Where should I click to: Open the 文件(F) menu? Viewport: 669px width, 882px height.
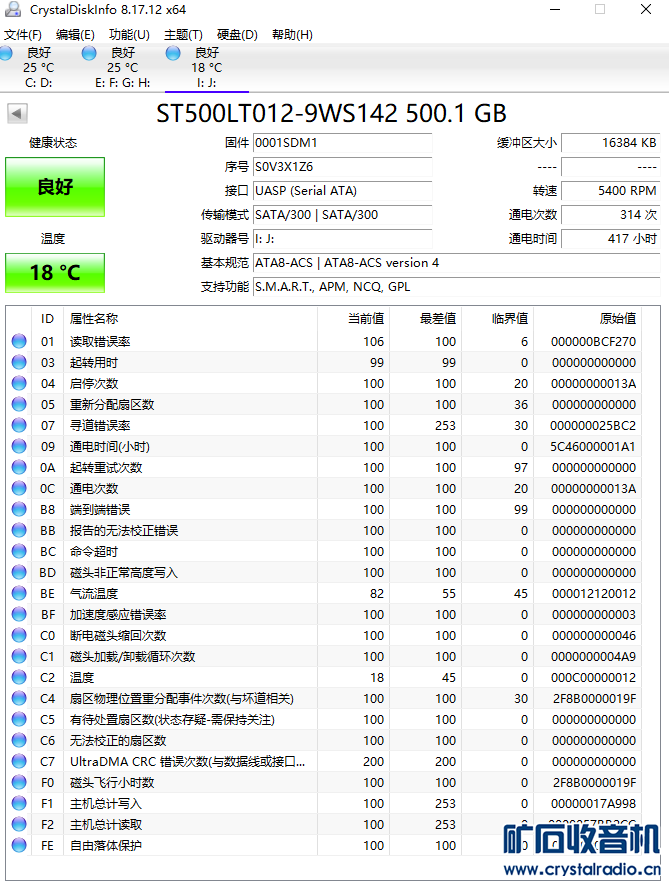pos(23,35)
